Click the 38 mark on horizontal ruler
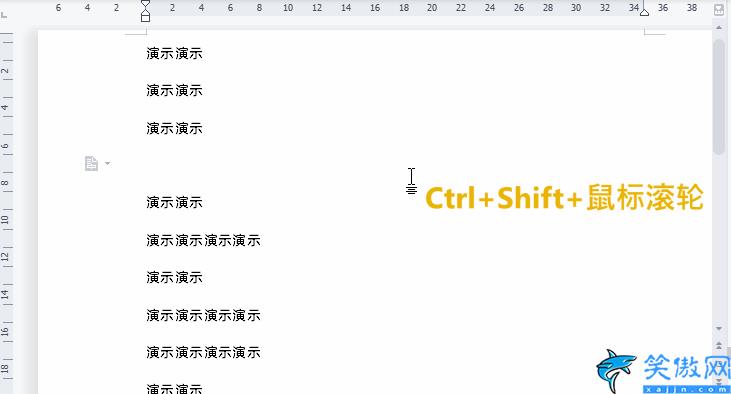 (x=692, y=7)
